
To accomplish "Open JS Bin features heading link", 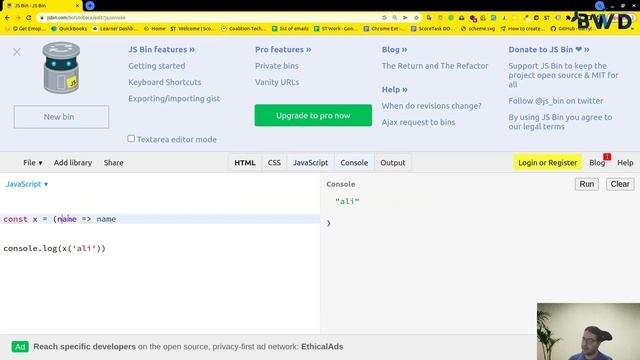I will [x=162, y=49].
